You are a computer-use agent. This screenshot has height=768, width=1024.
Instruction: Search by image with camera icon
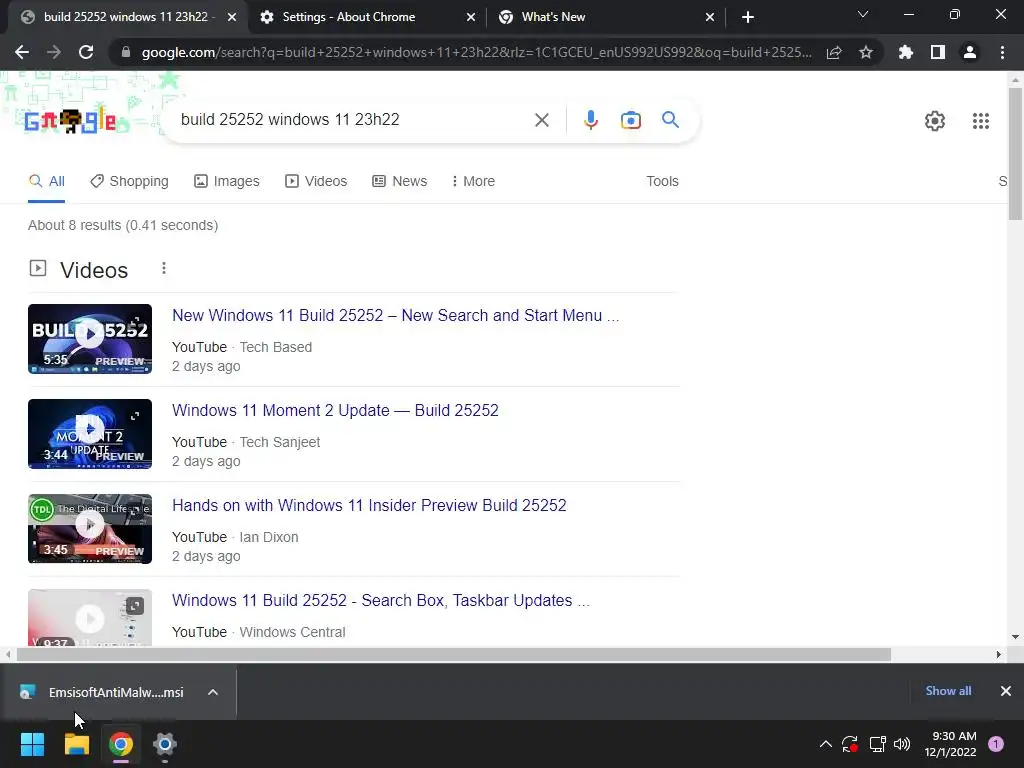click(630, 120)
